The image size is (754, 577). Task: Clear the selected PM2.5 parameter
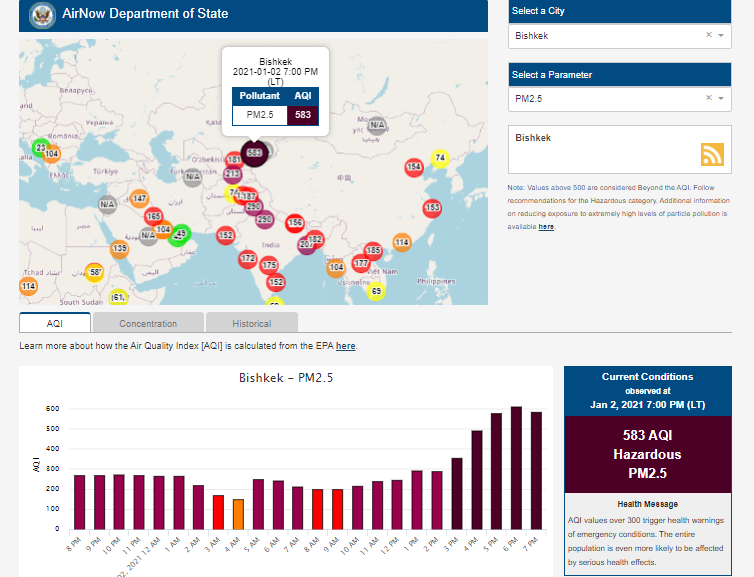tap(708, 98)
